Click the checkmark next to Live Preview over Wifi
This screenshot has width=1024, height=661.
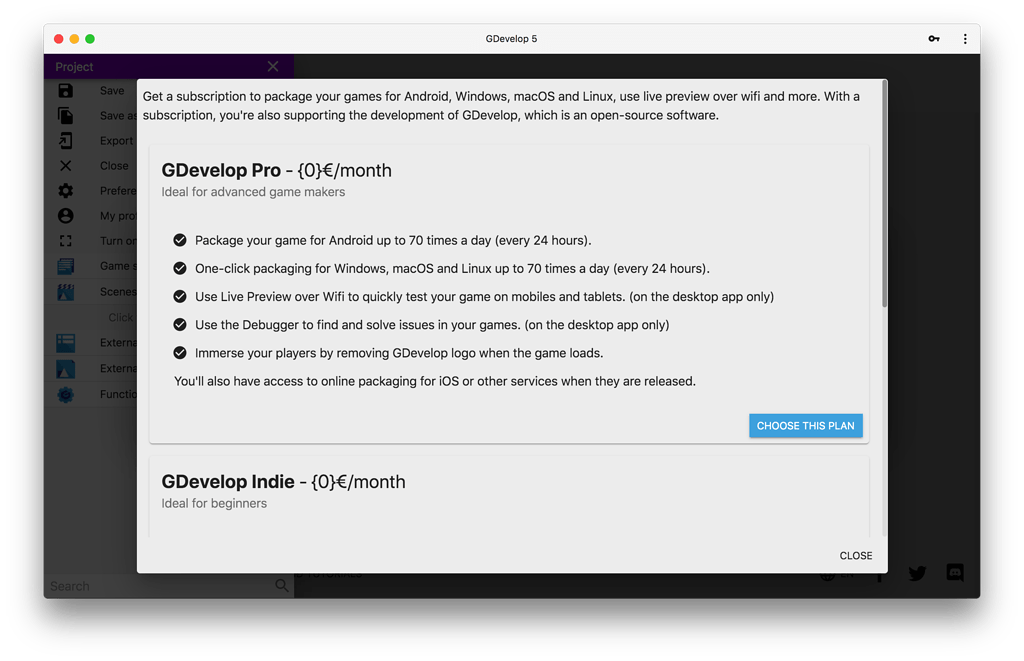tap(180, 296)
